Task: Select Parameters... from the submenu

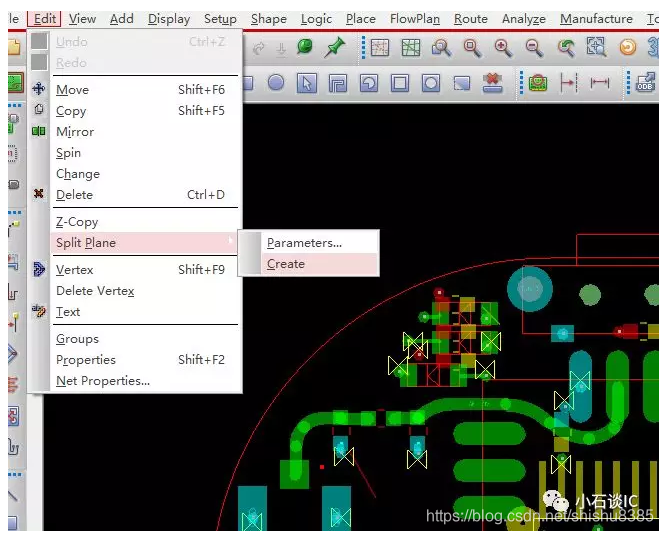Action: click(x=304, y=243)
